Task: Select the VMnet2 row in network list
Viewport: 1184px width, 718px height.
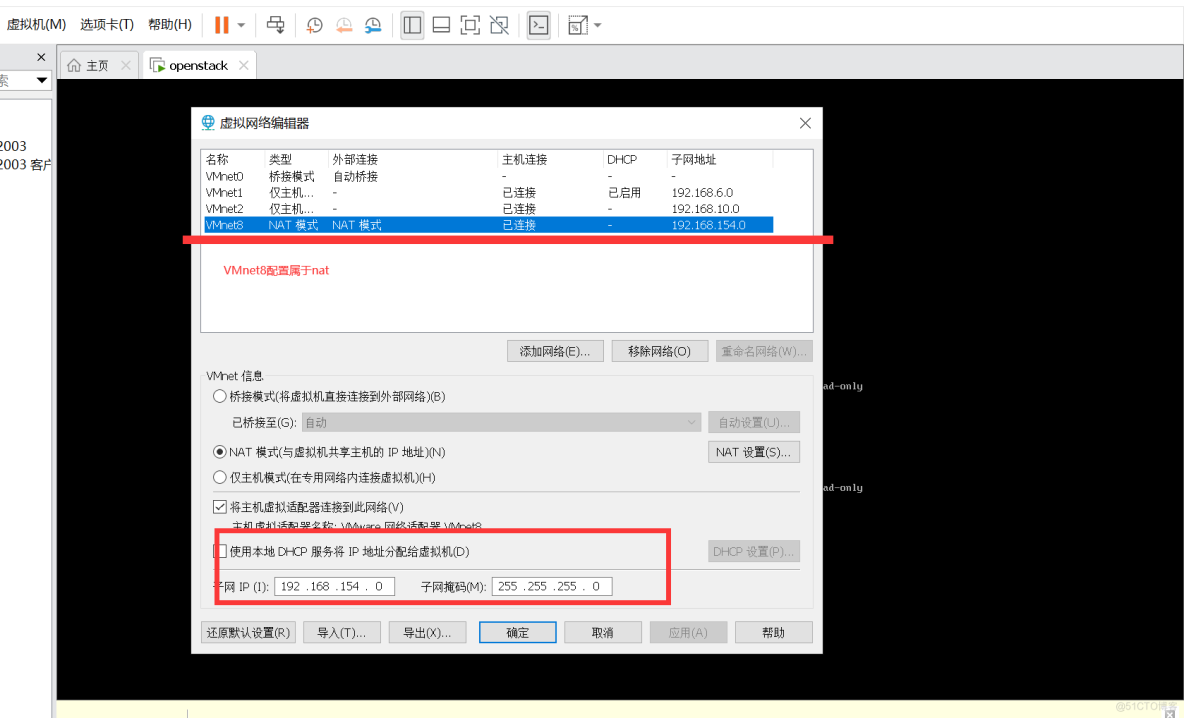Action: (x=489, y=208)
